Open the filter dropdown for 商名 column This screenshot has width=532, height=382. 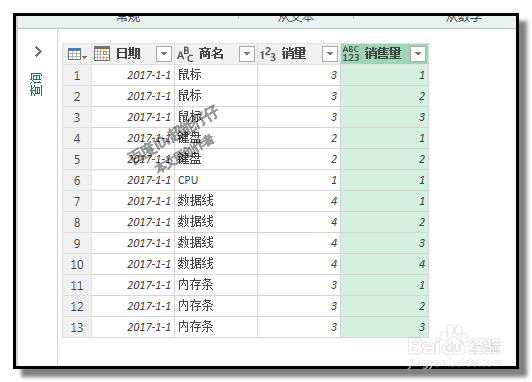click(247, 54)
